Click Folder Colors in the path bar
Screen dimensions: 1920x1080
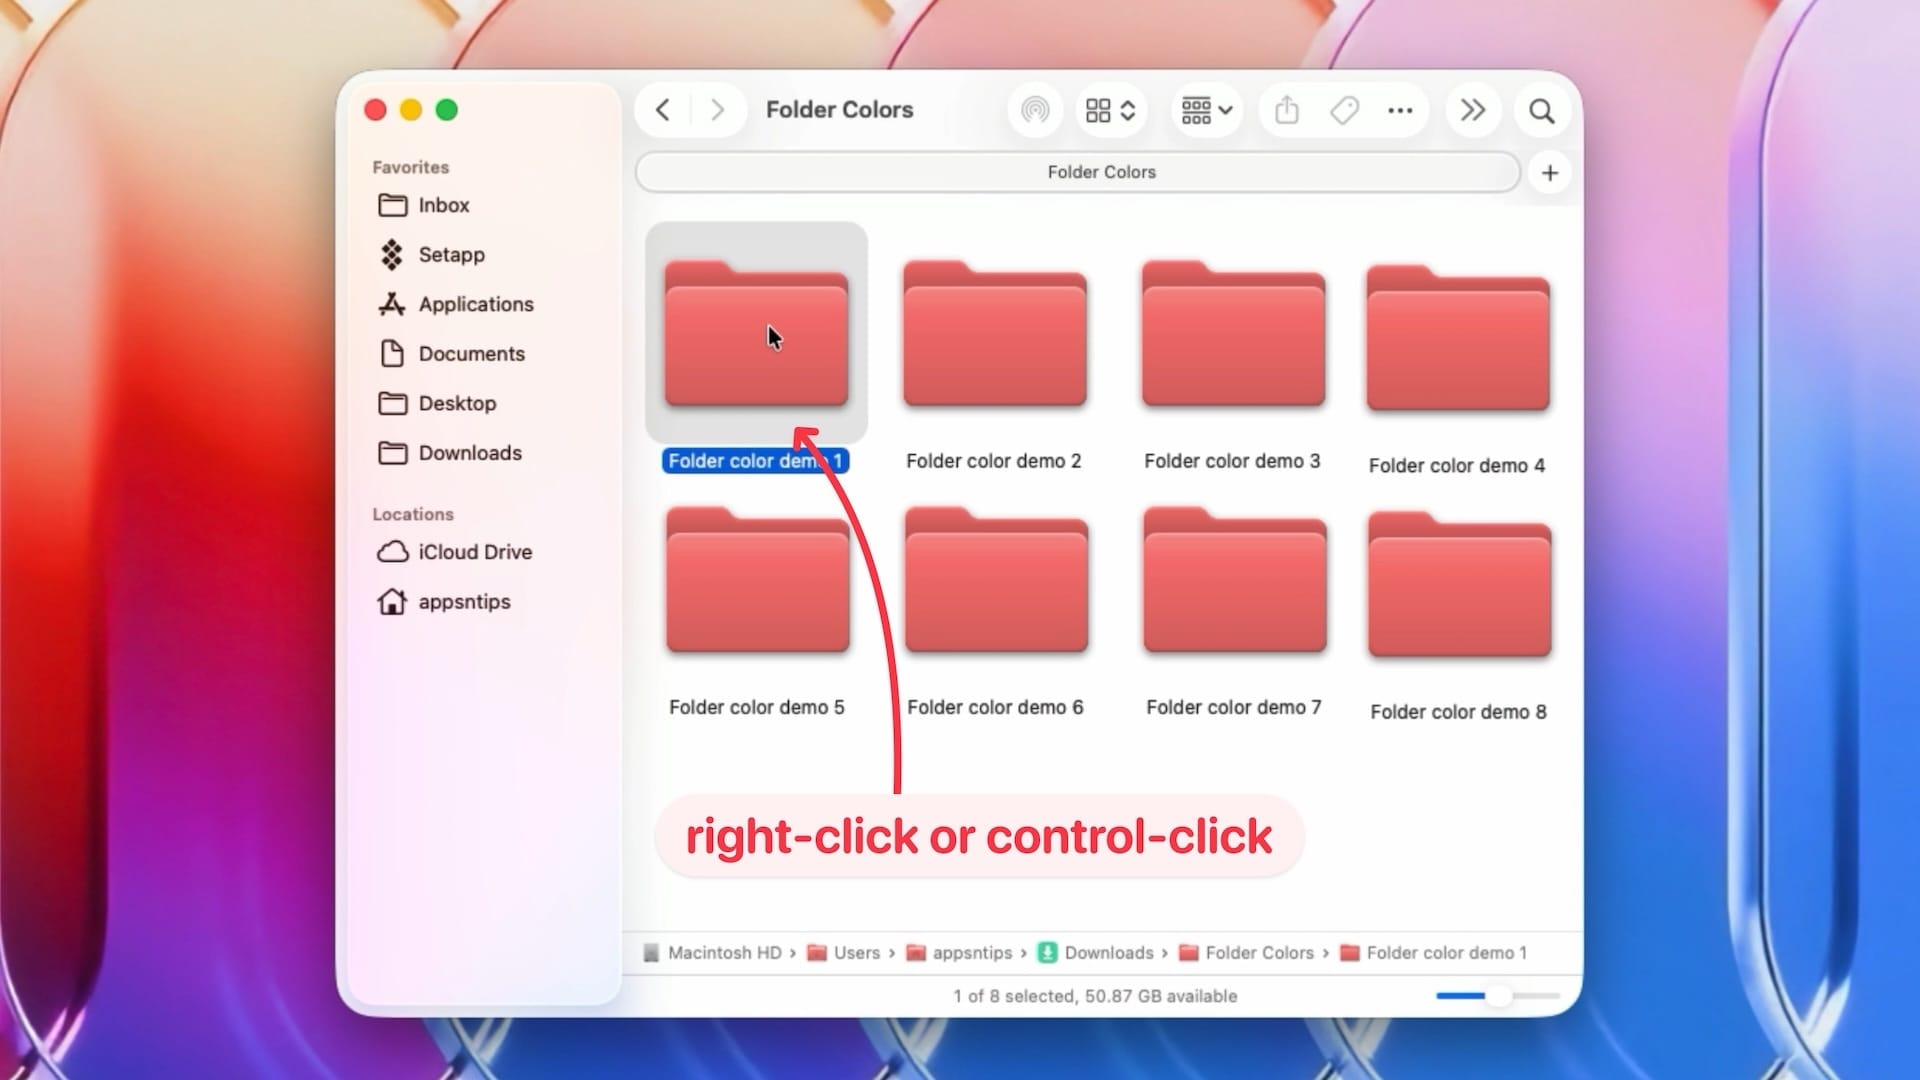click(x=1247, y=953)
